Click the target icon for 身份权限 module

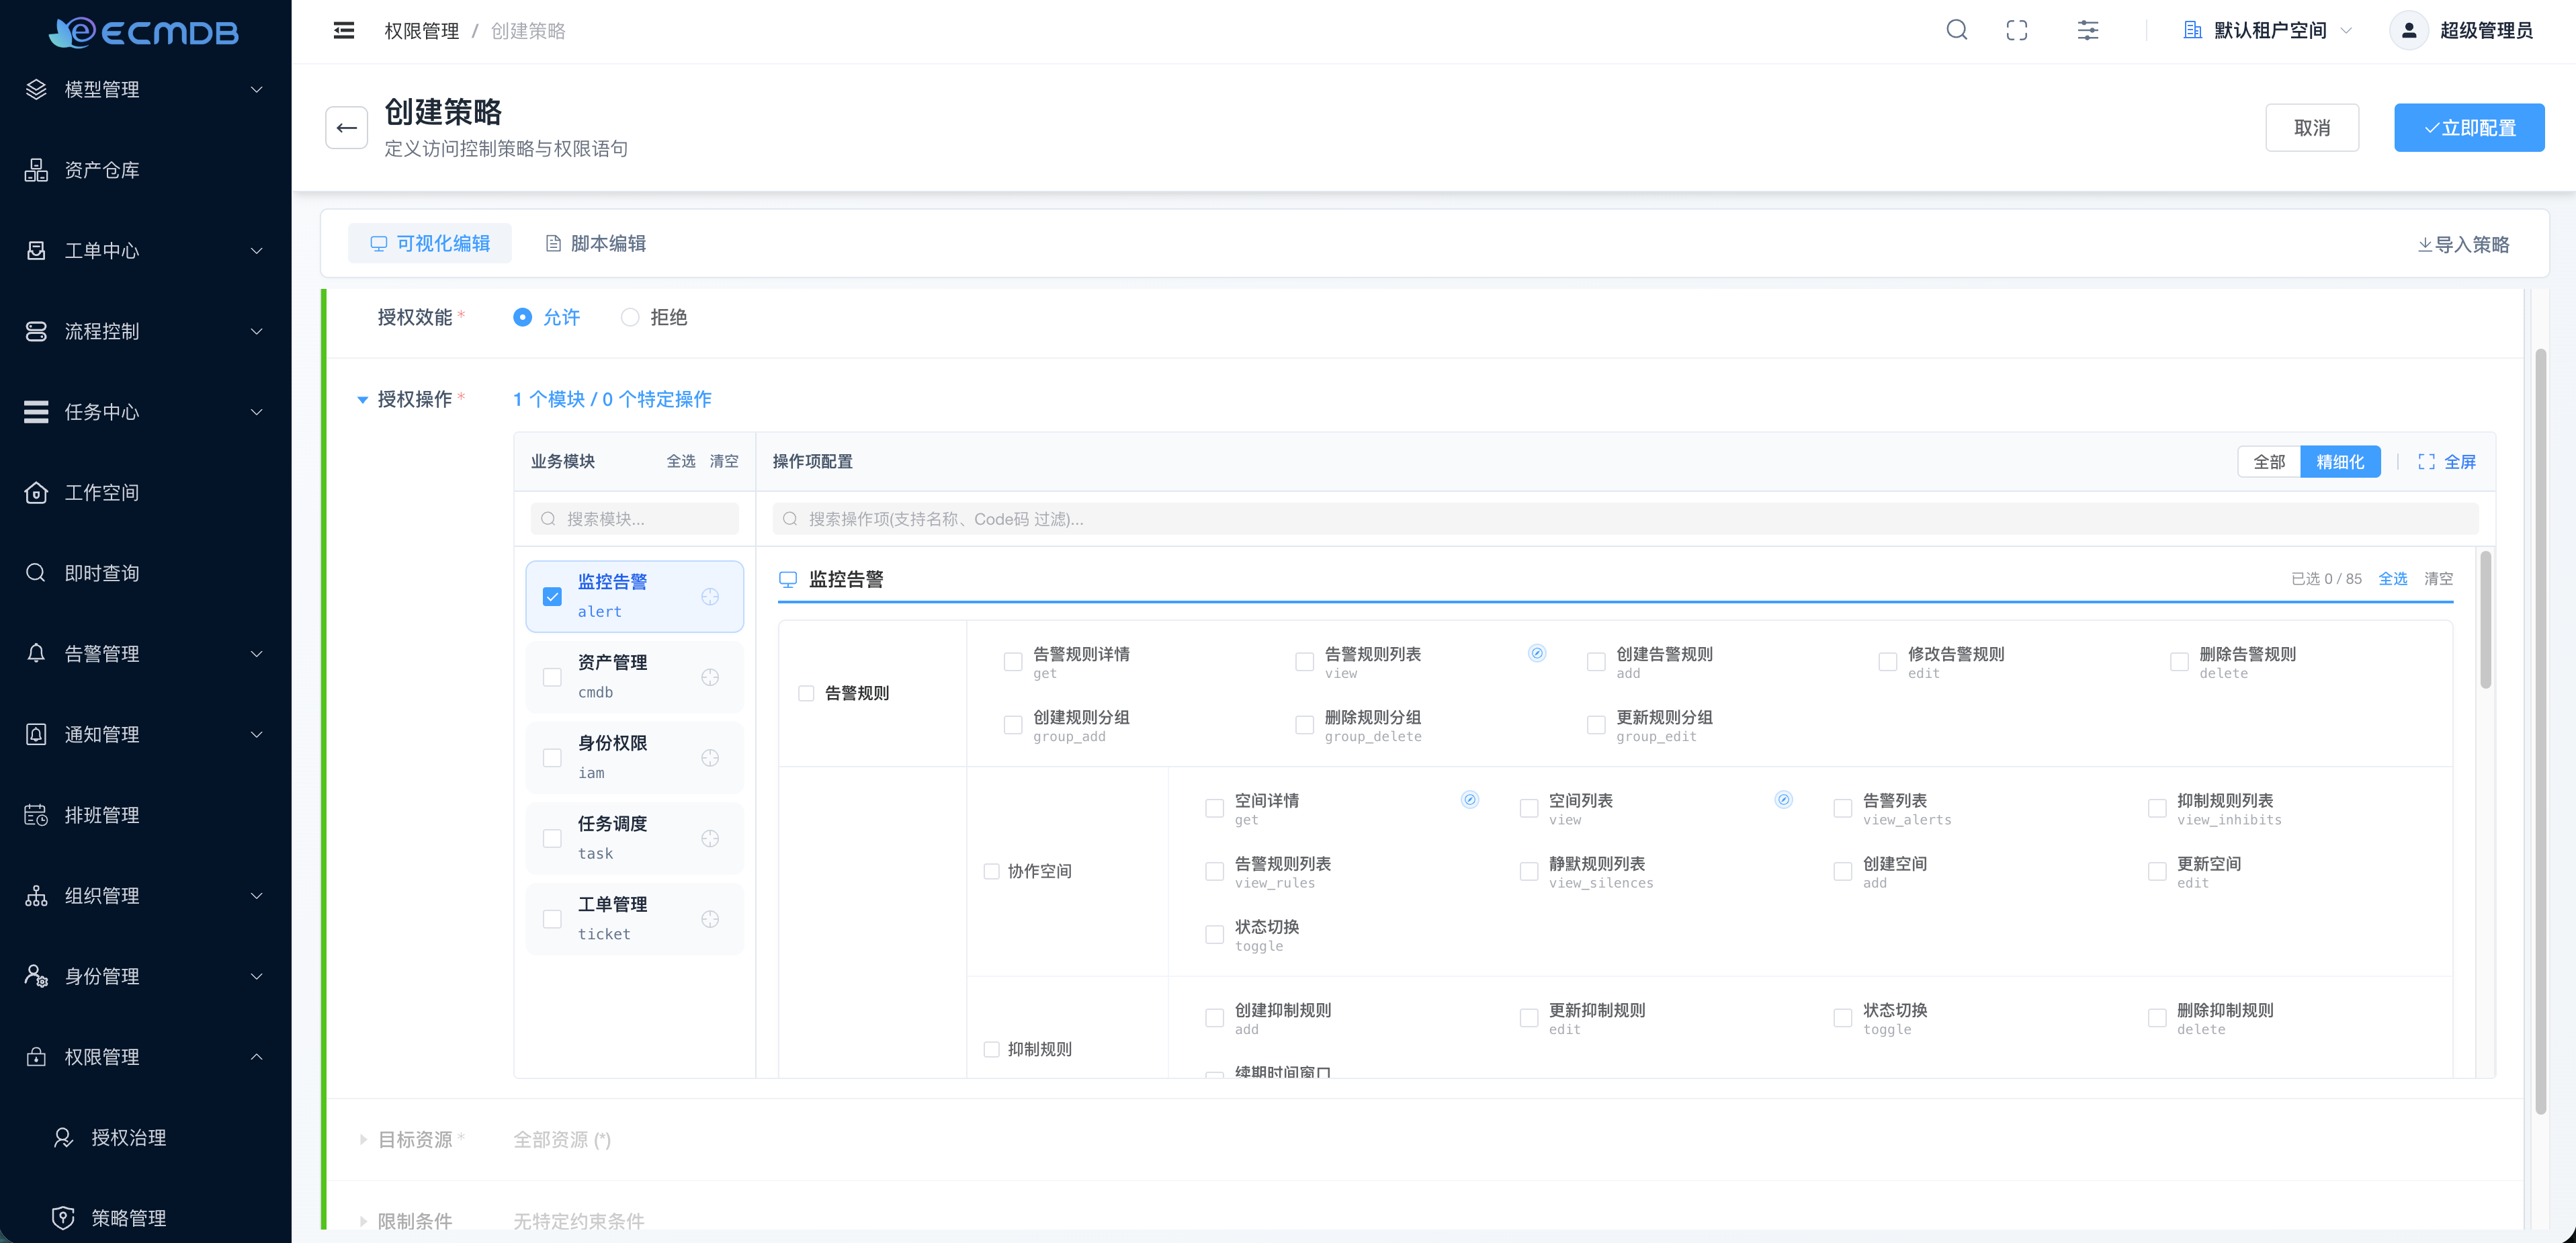(x=710, y=758)
